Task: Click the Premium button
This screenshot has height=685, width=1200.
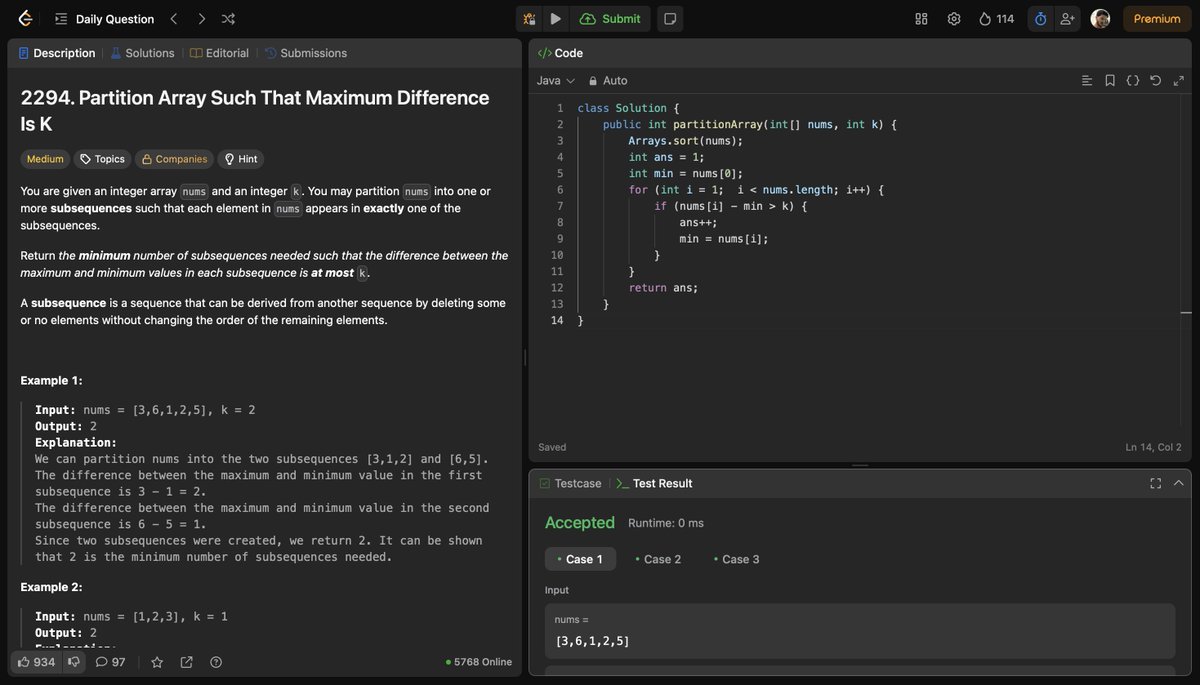Action: point(1157,19)
